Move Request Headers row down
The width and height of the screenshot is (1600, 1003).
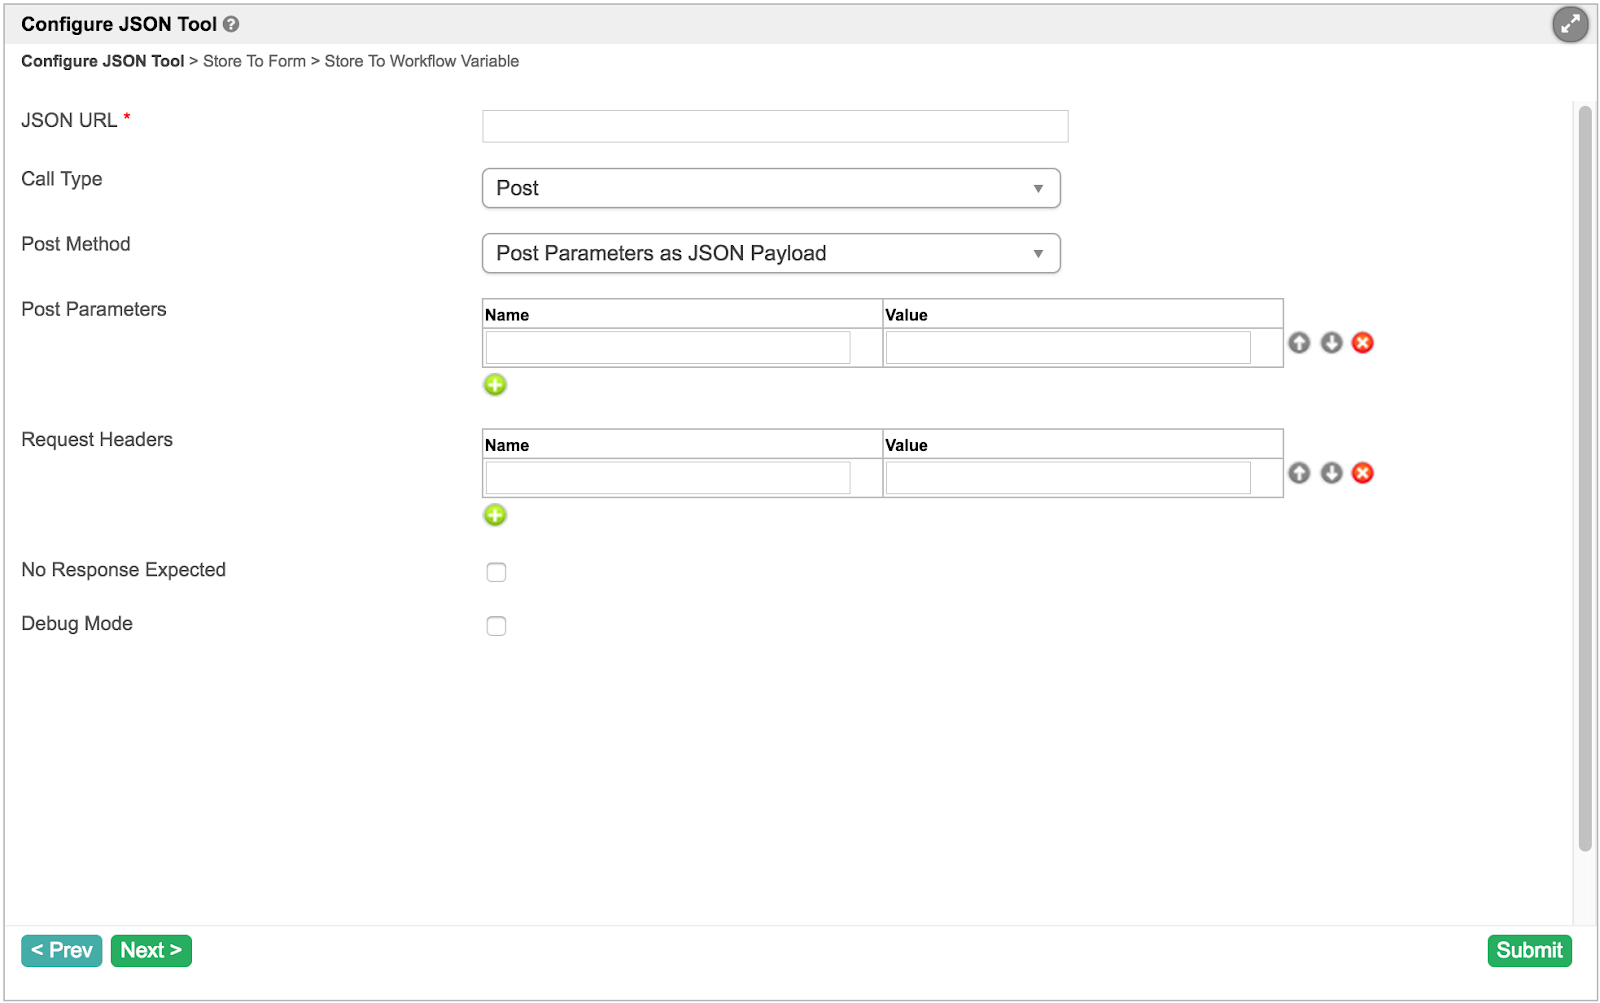(1331, 473)
